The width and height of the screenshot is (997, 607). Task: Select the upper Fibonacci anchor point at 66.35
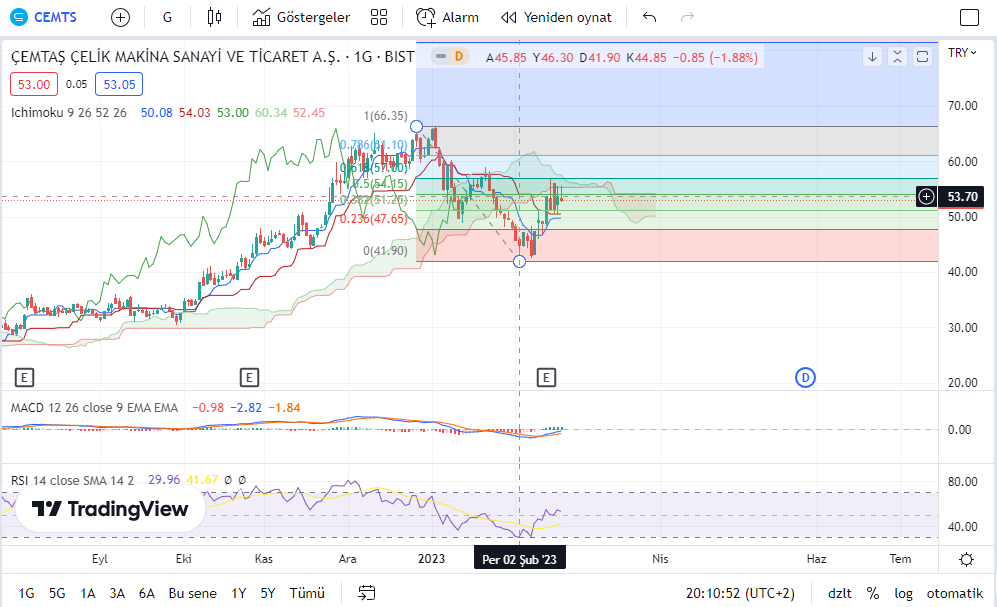coord(416,126)
